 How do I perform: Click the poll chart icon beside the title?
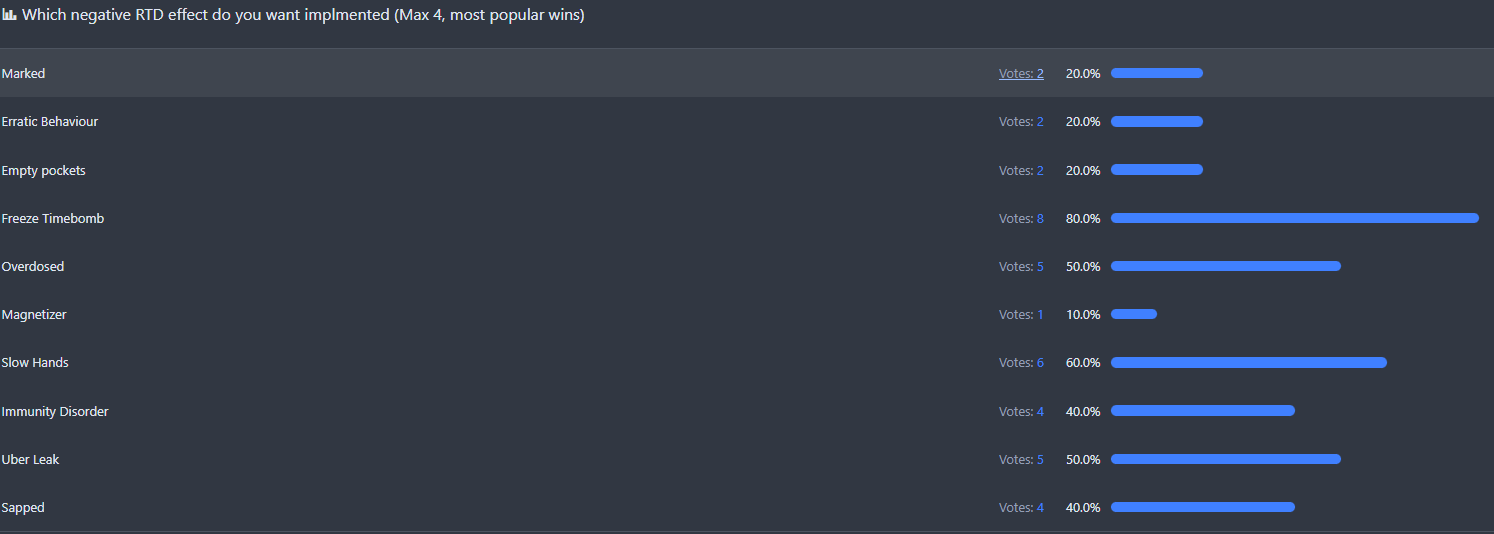(9, 15)
